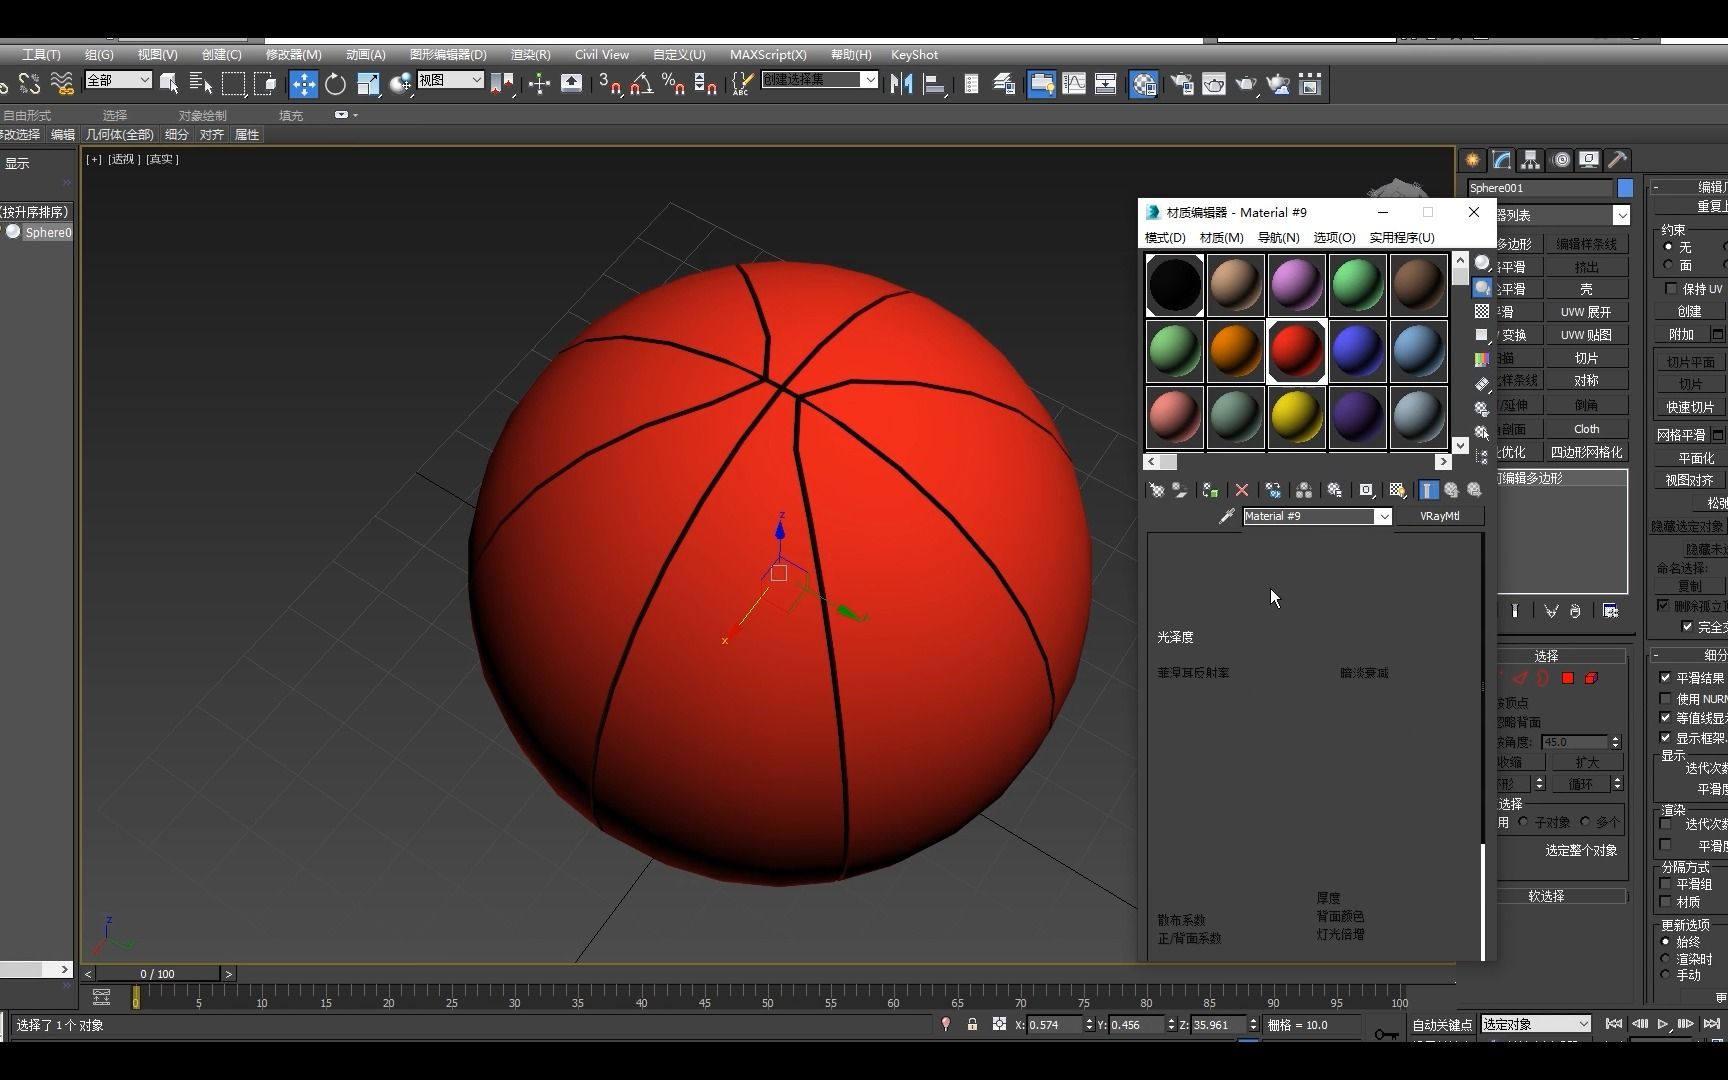The image size is (1728, 1080).
Task: Open the KeyShot menu
Action: pyautogui.click(x=913, y=55)
